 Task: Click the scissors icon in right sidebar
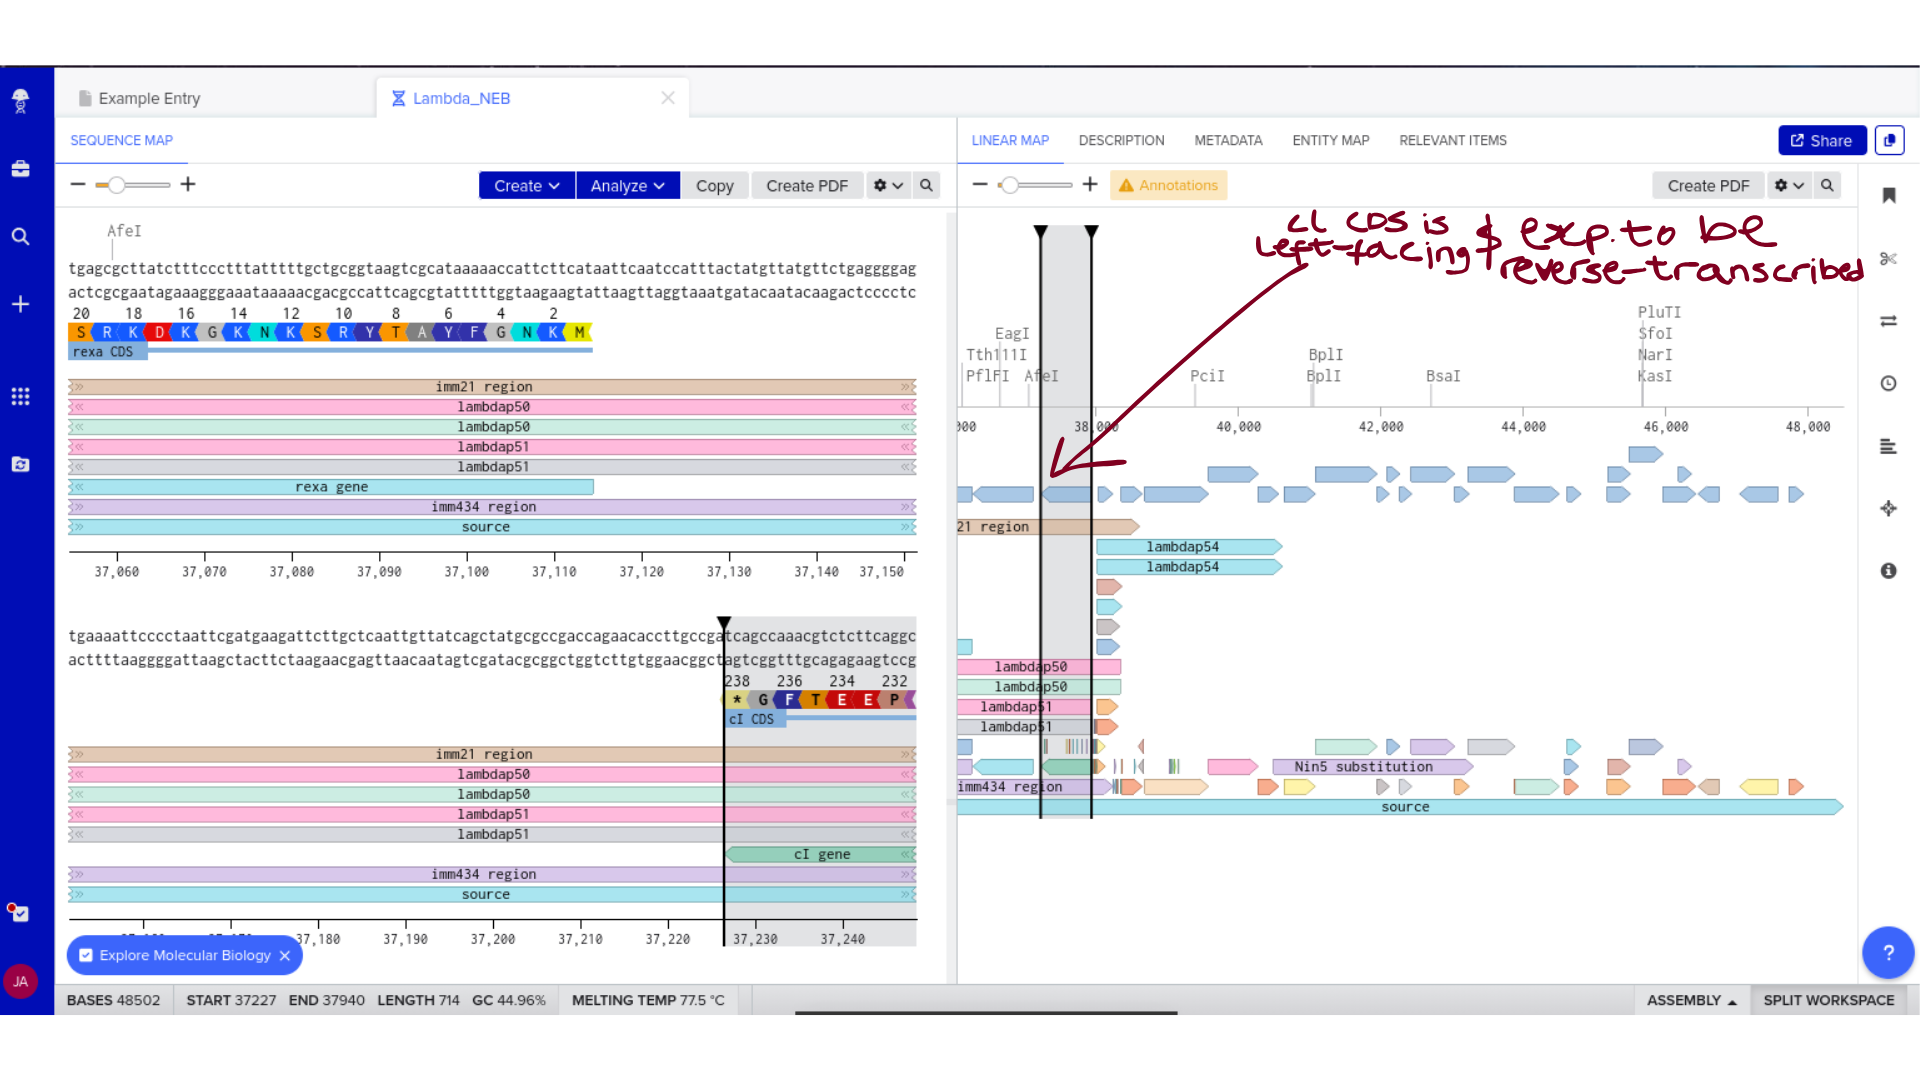(1888, 259)
